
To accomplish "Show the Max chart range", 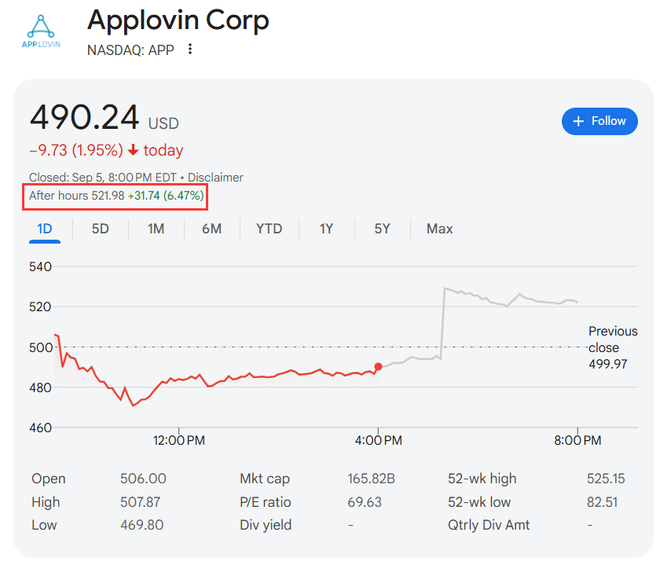I will 439,229.
